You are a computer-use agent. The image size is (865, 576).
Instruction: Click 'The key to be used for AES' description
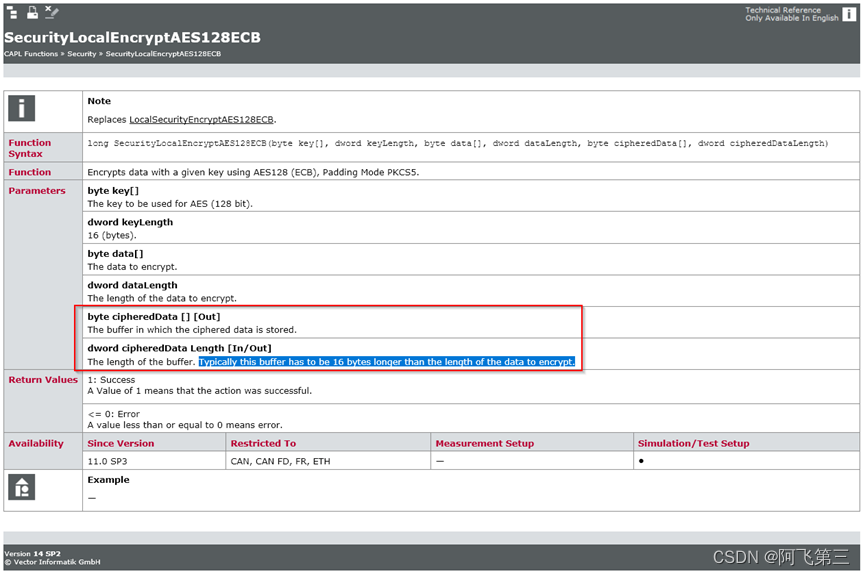(x=170, y=204)
